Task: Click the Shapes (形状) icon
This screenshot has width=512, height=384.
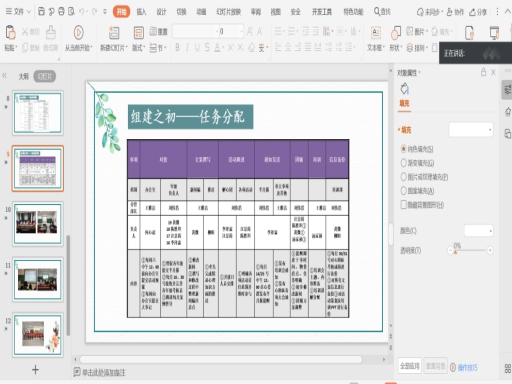Action: (396, 33)
